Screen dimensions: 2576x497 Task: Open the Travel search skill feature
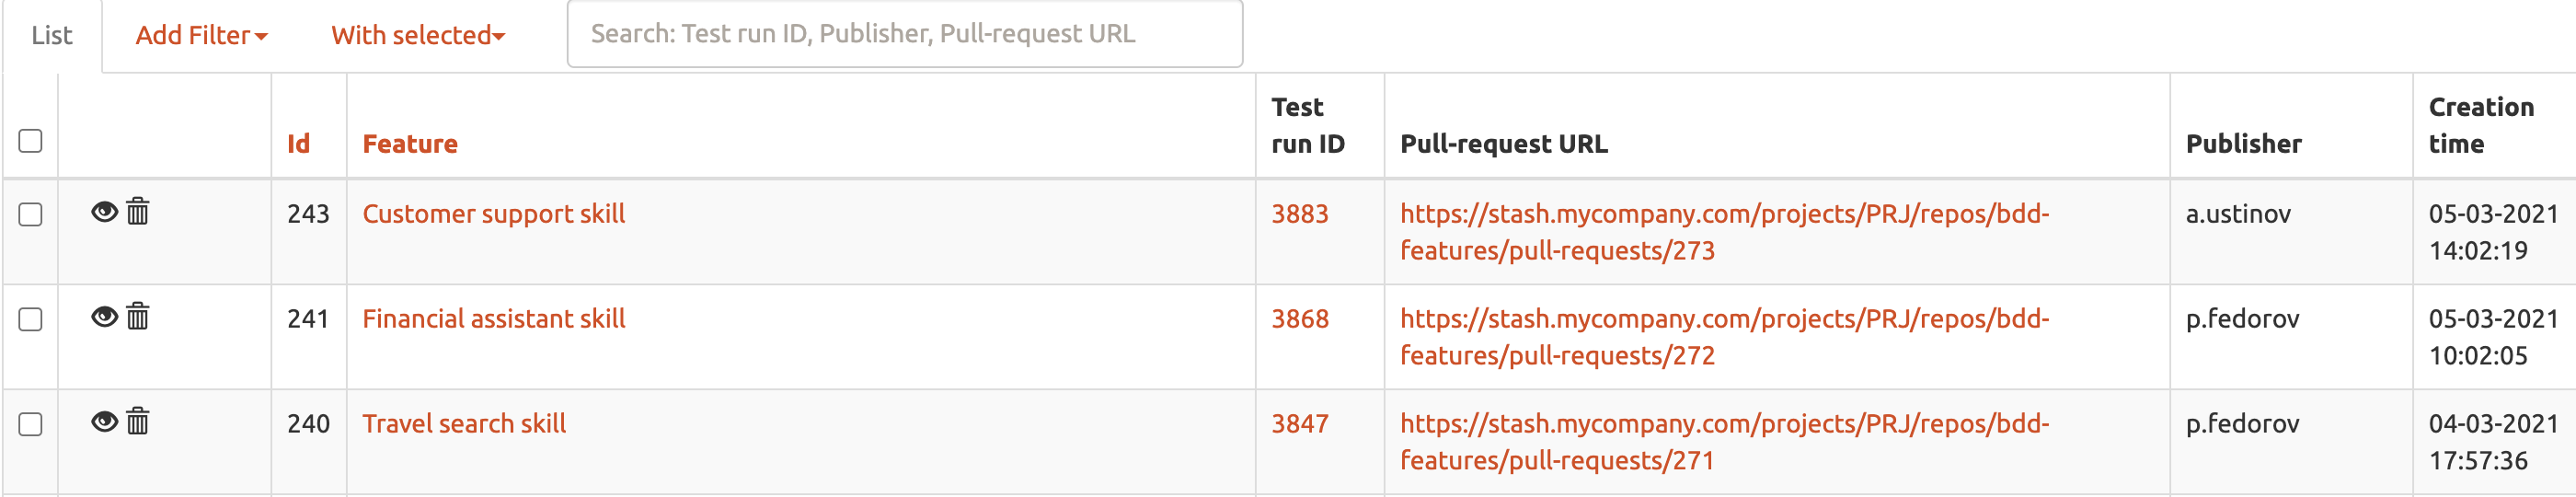tap(464, 424)
